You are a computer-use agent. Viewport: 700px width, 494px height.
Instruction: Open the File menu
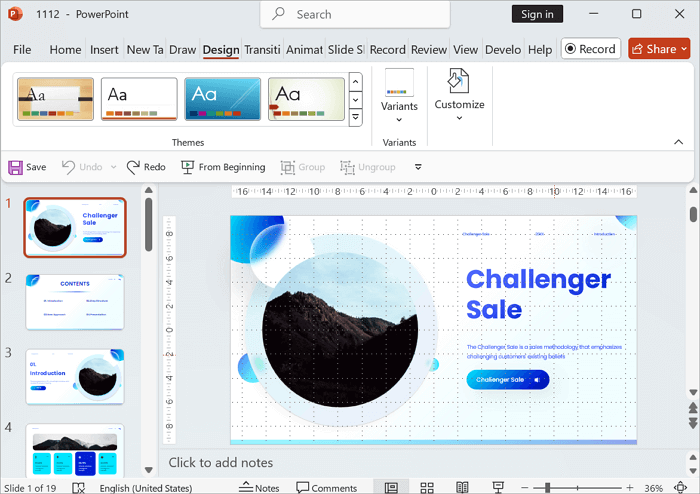22,50
